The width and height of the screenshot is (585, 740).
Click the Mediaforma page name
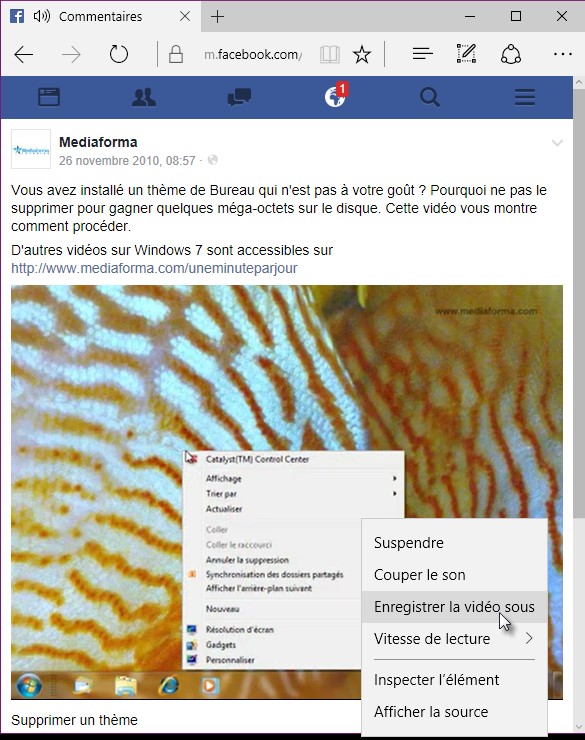pos(98,142)
